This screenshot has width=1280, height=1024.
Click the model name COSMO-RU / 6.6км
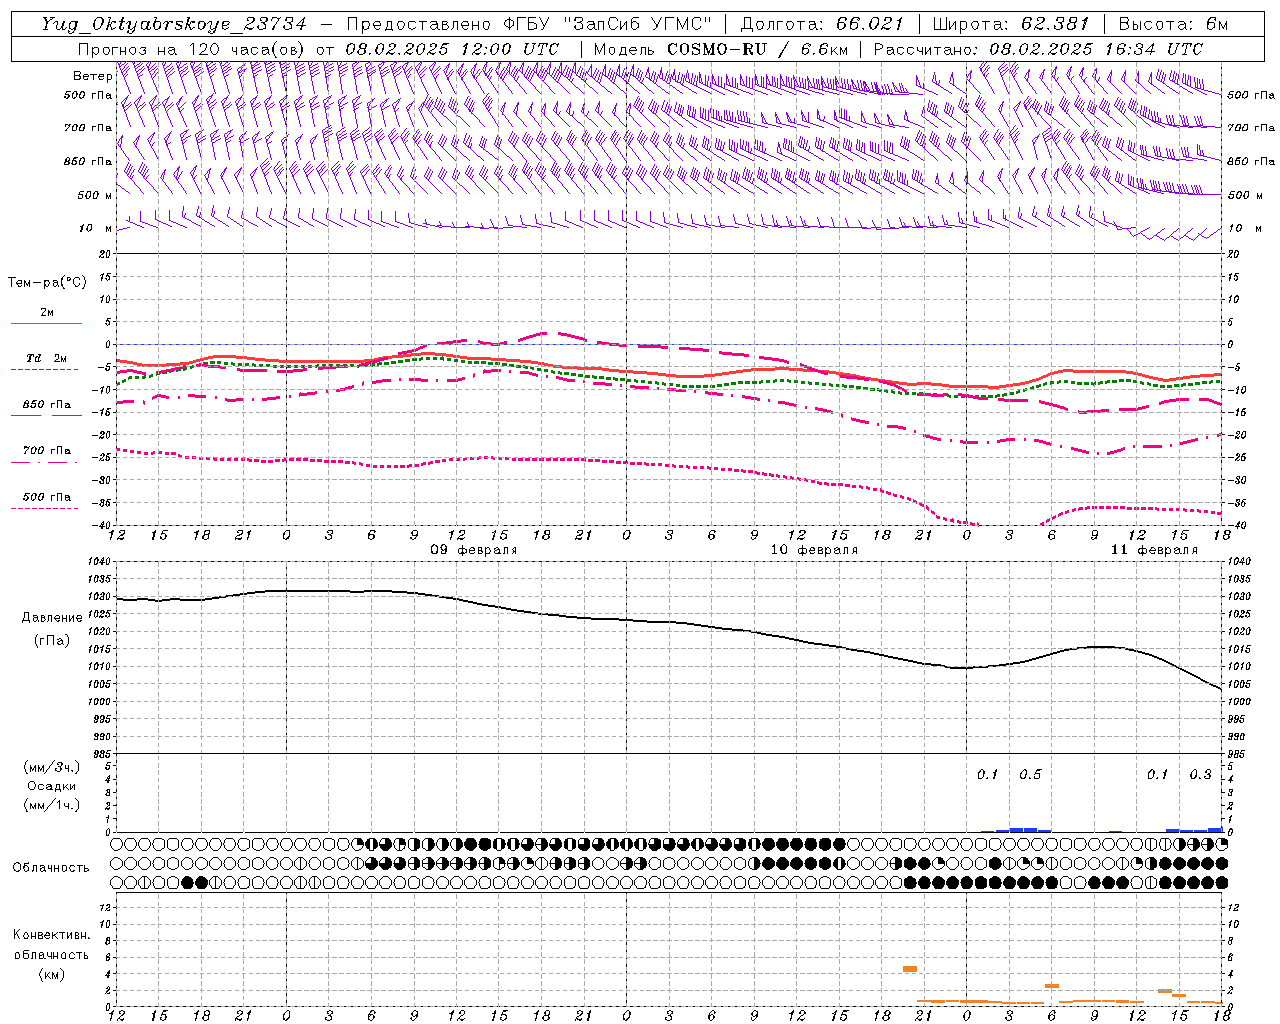(757, 49)
